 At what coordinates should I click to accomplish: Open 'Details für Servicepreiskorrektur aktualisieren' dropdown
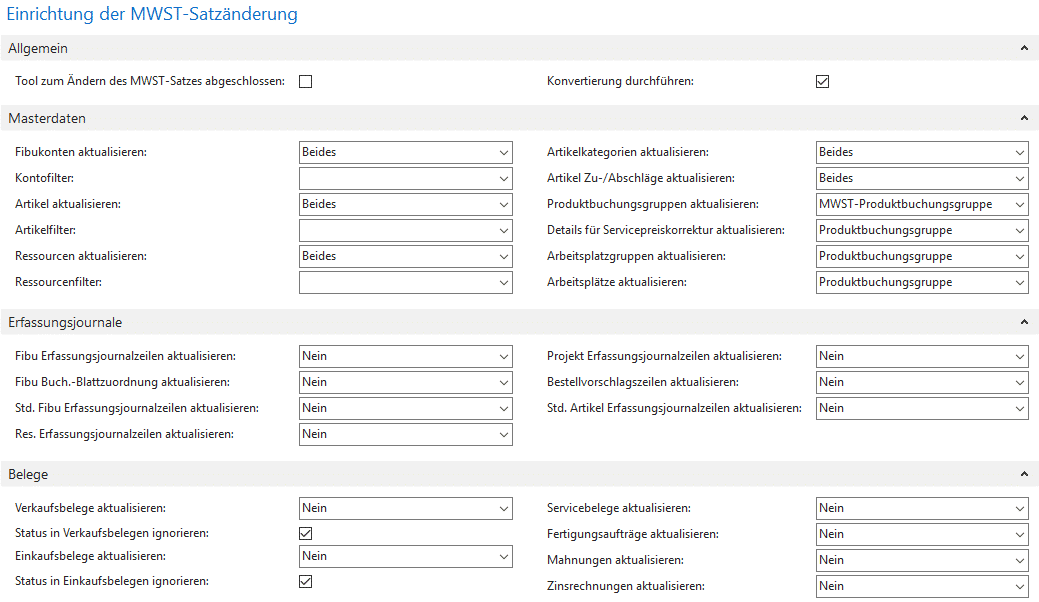[922, 230]
